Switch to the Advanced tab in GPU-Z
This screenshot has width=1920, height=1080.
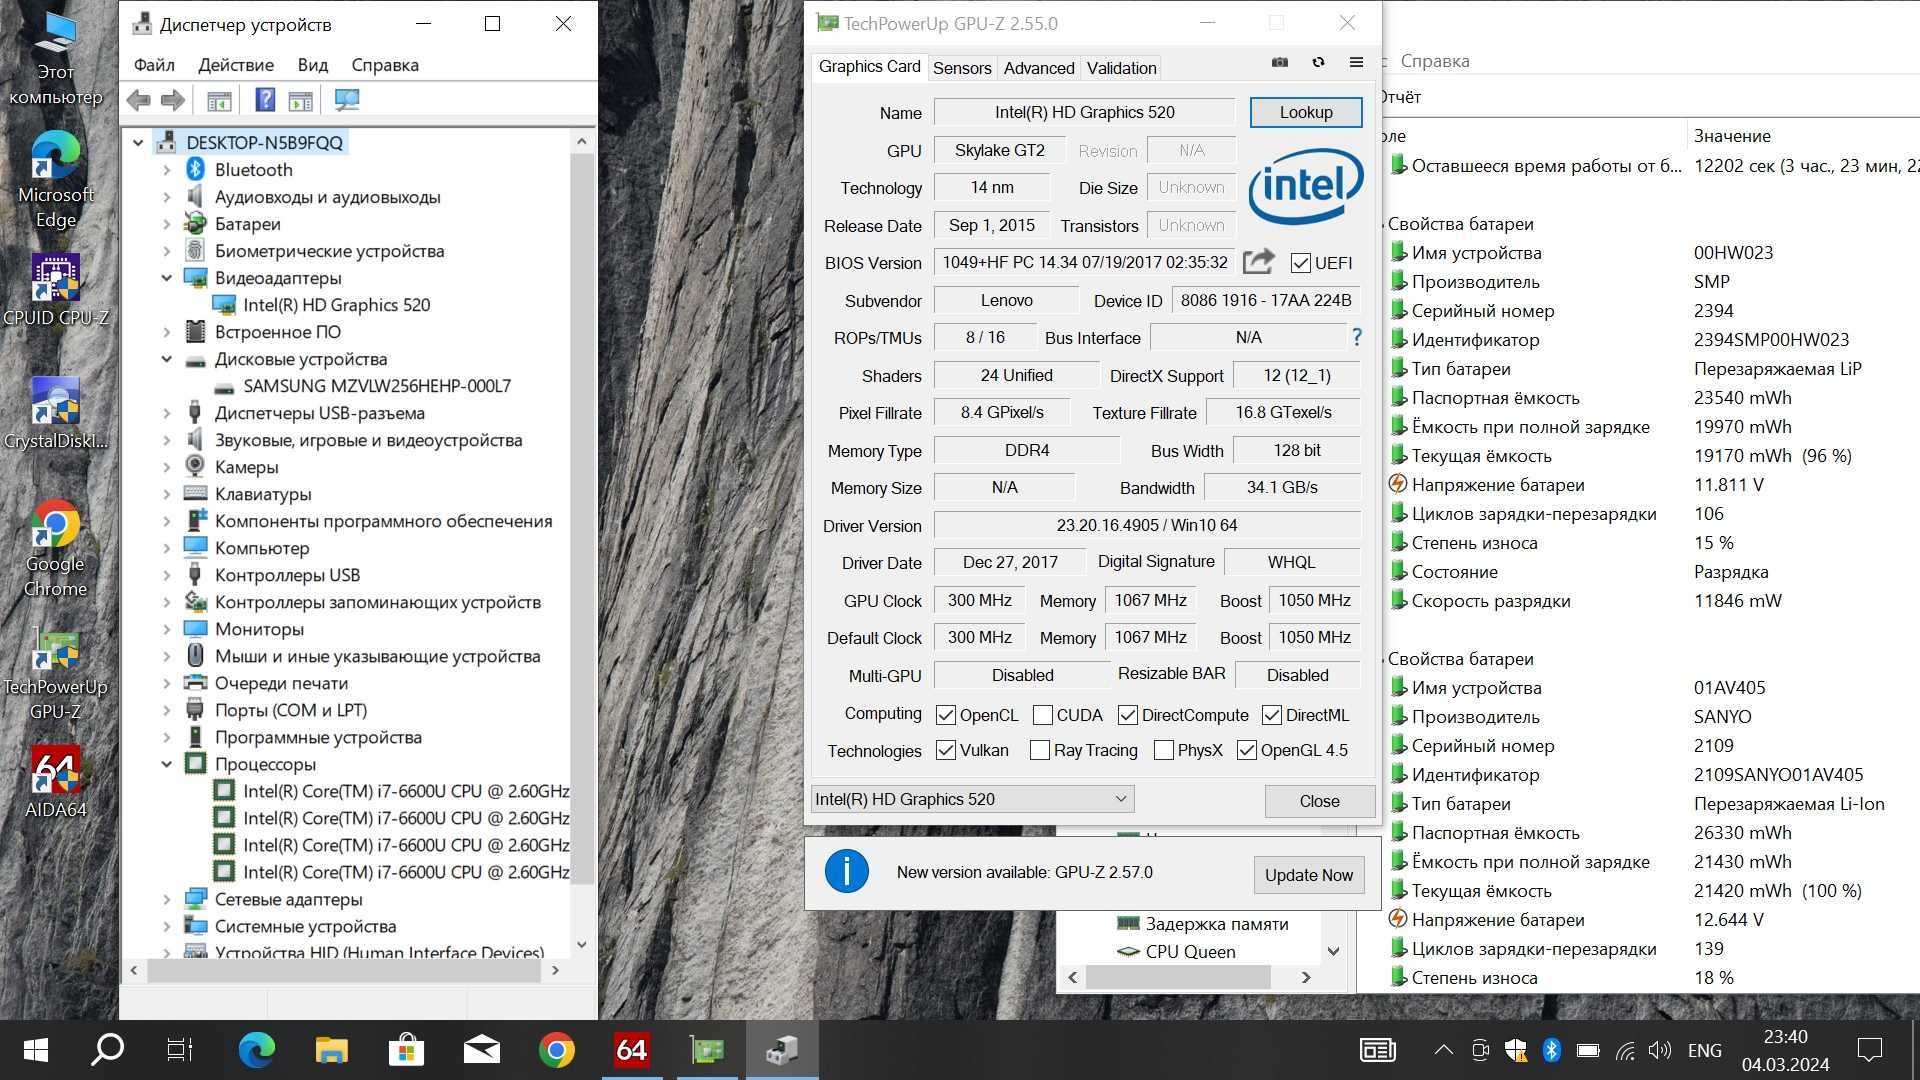coord(1039,68)
